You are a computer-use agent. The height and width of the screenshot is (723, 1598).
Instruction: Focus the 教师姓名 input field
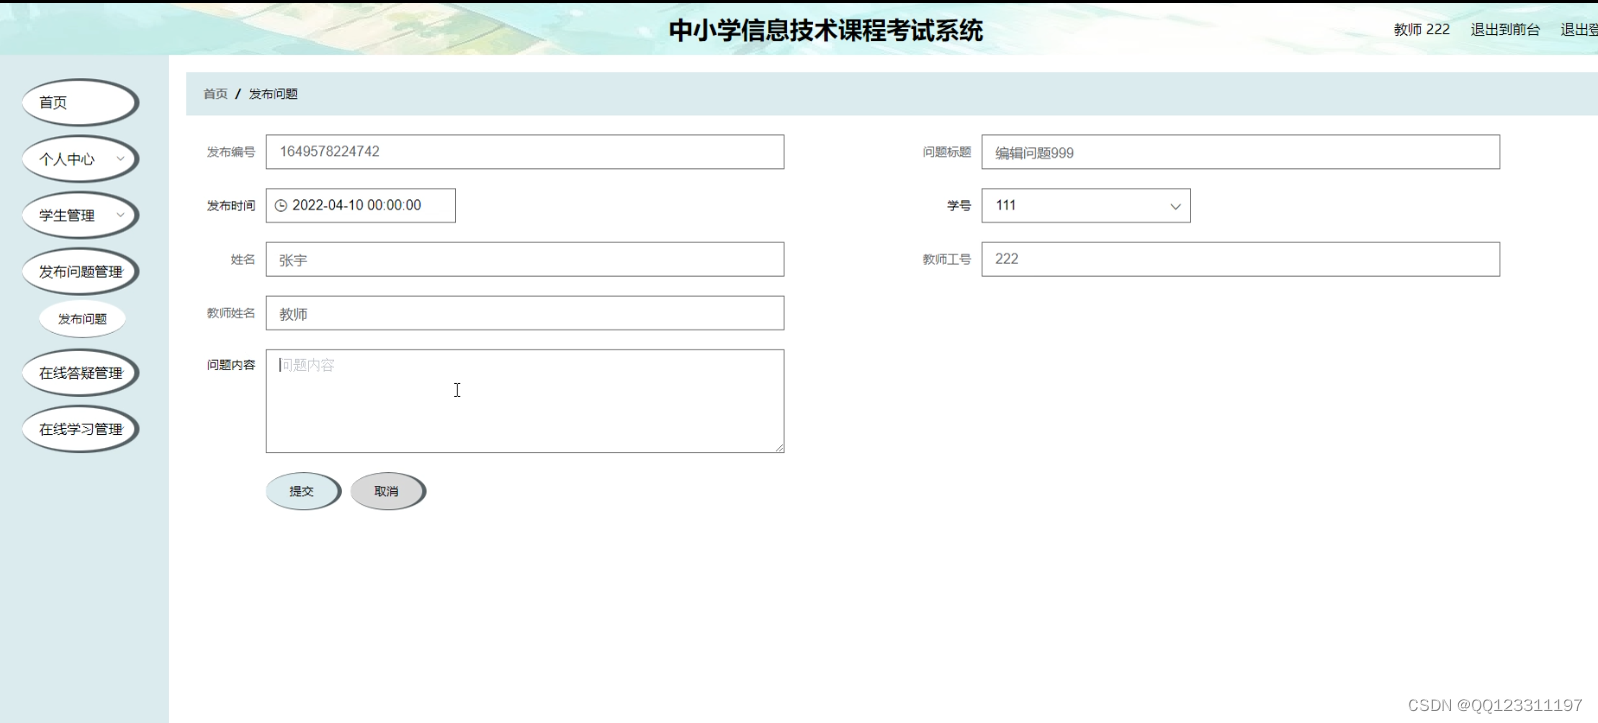(525, 313)
